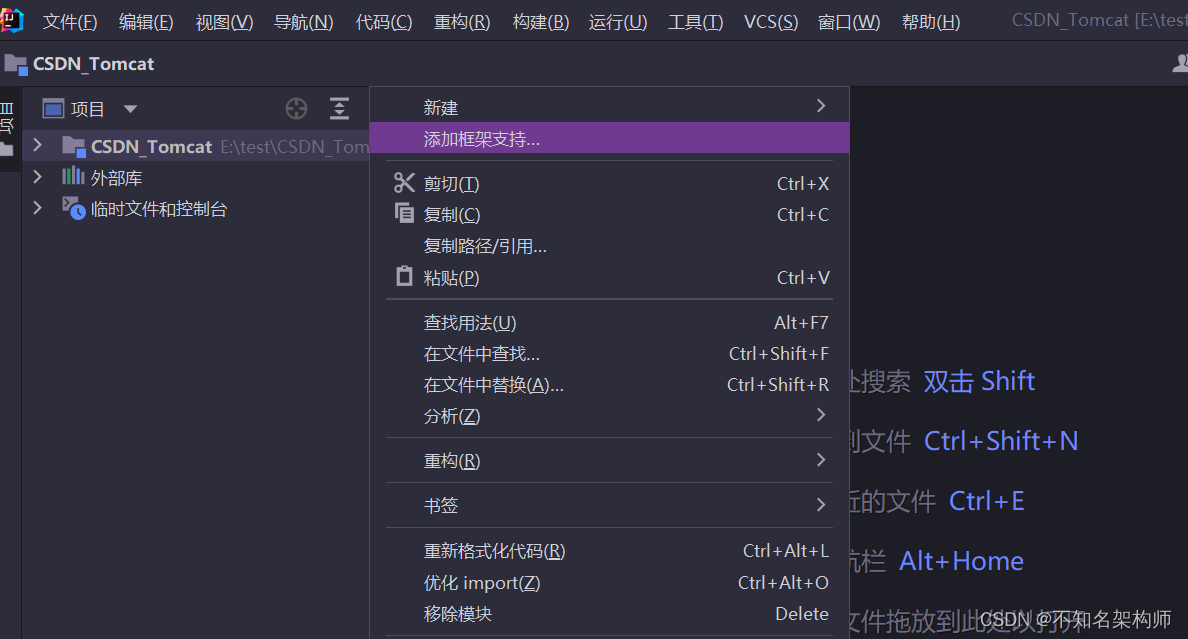This screenshot has height=639, width=1188.
Task: Click the project tool window stripe icon
Action: [x=8, y=120]
